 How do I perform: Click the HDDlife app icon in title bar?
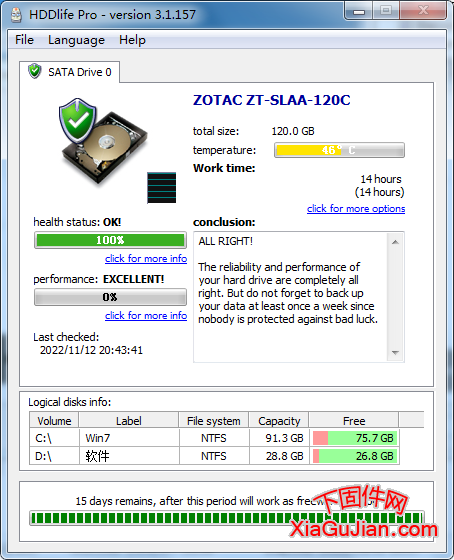16,15
